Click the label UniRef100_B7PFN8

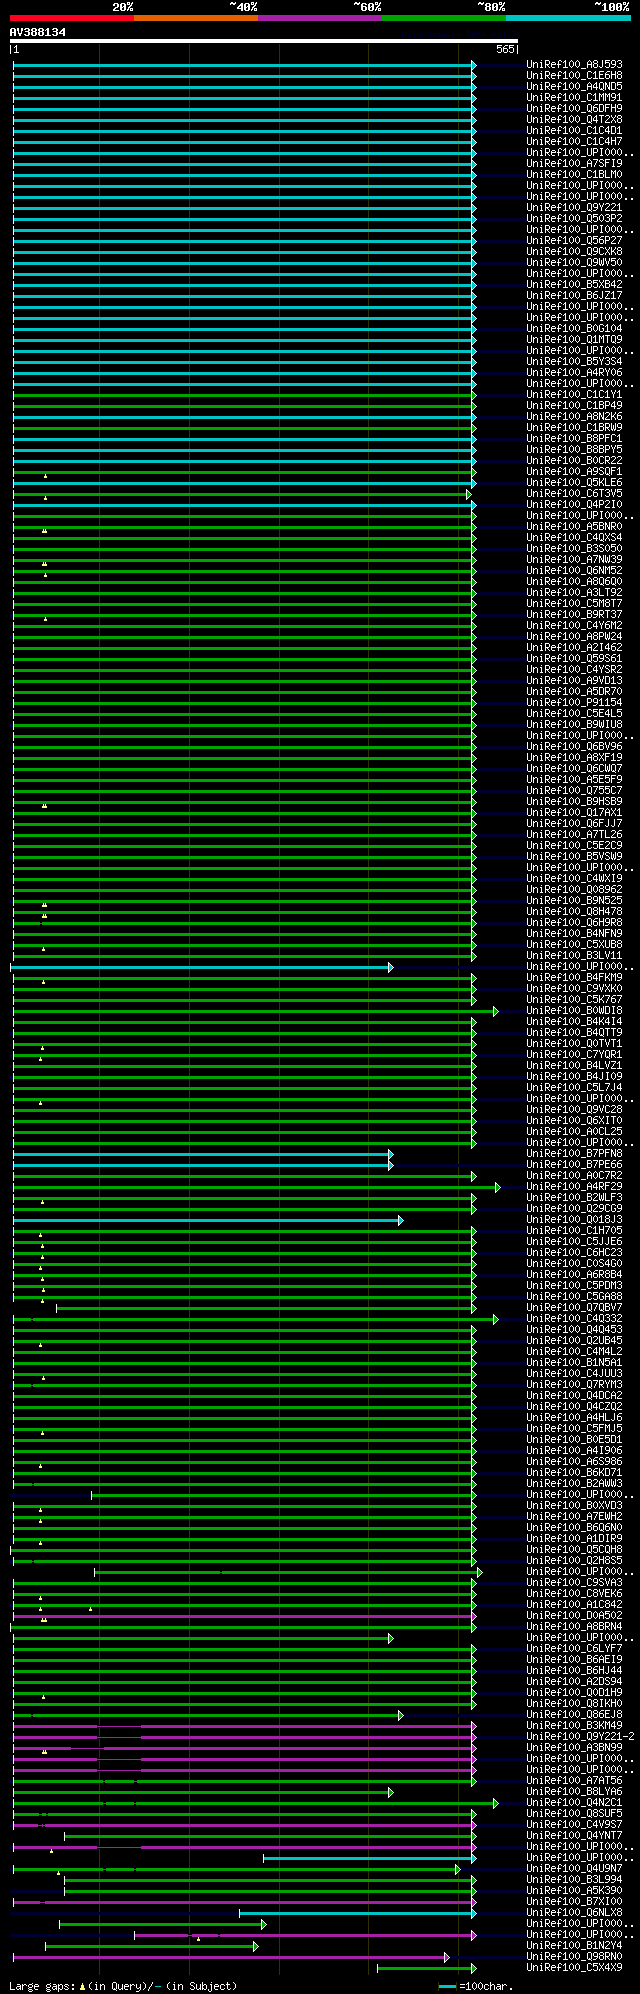[574, 1153]
